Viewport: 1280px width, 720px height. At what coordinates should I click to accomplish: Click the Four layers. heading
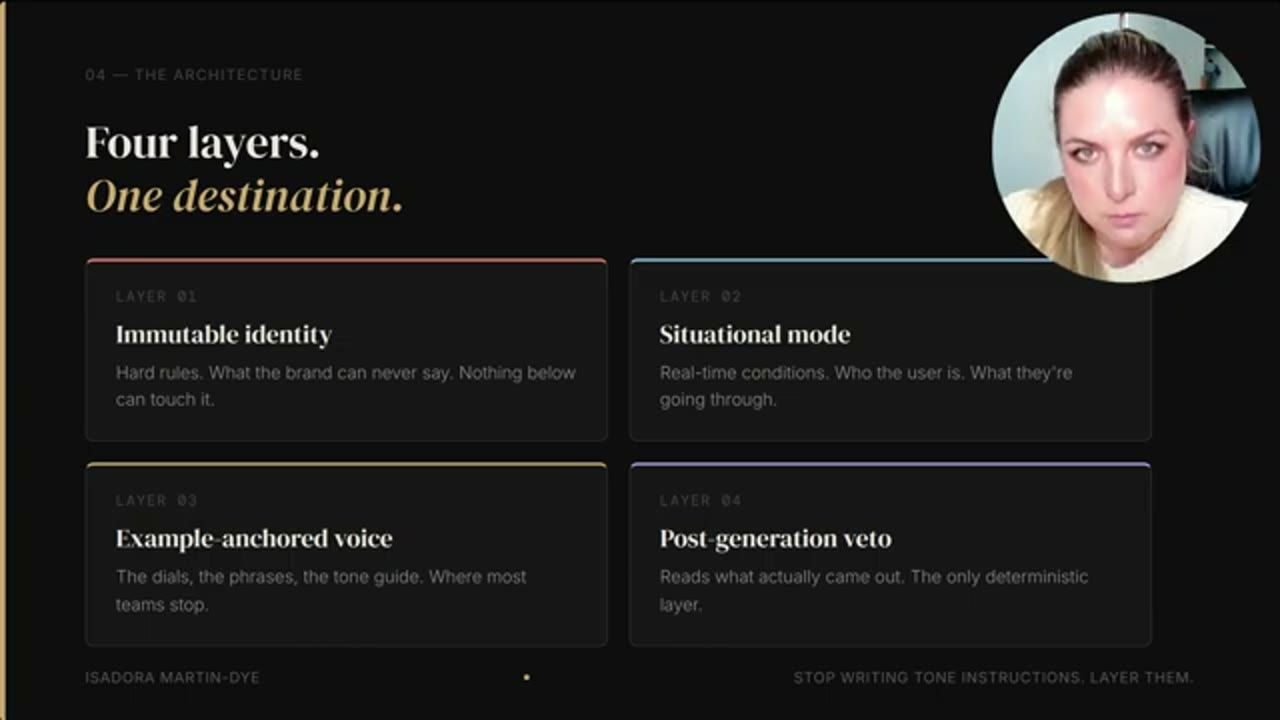(203, 144)
